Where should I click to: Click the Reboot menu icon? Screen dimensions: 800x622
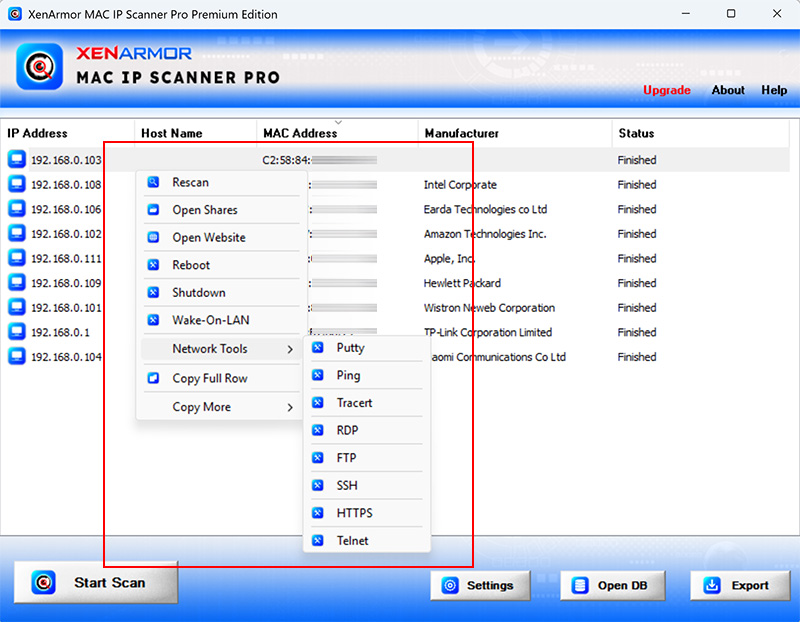(153, 265)
